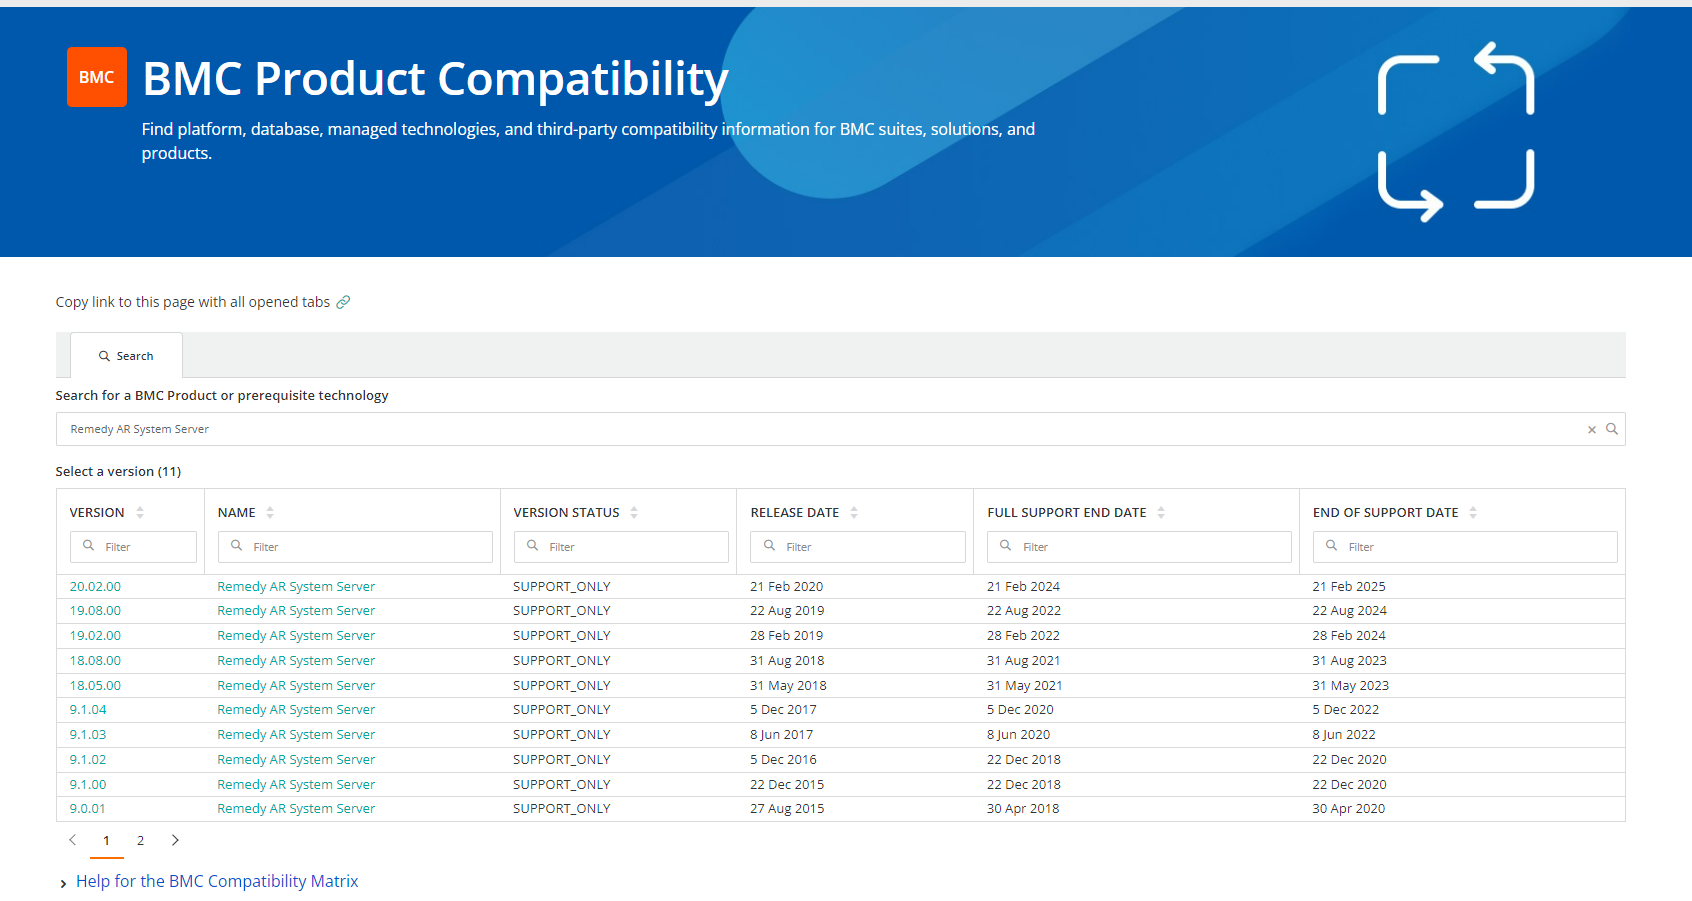Click the 5 Dec 2022 end of support cell
This screenshot has height=901, width=1692.
pos(1346,709)
